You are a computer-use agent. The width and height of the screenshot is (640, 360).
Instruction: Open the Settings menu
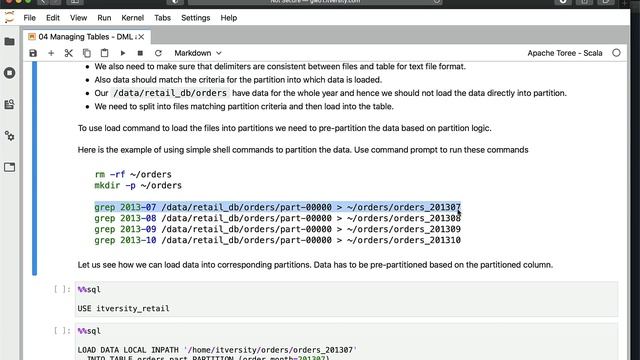coord(196,18)
